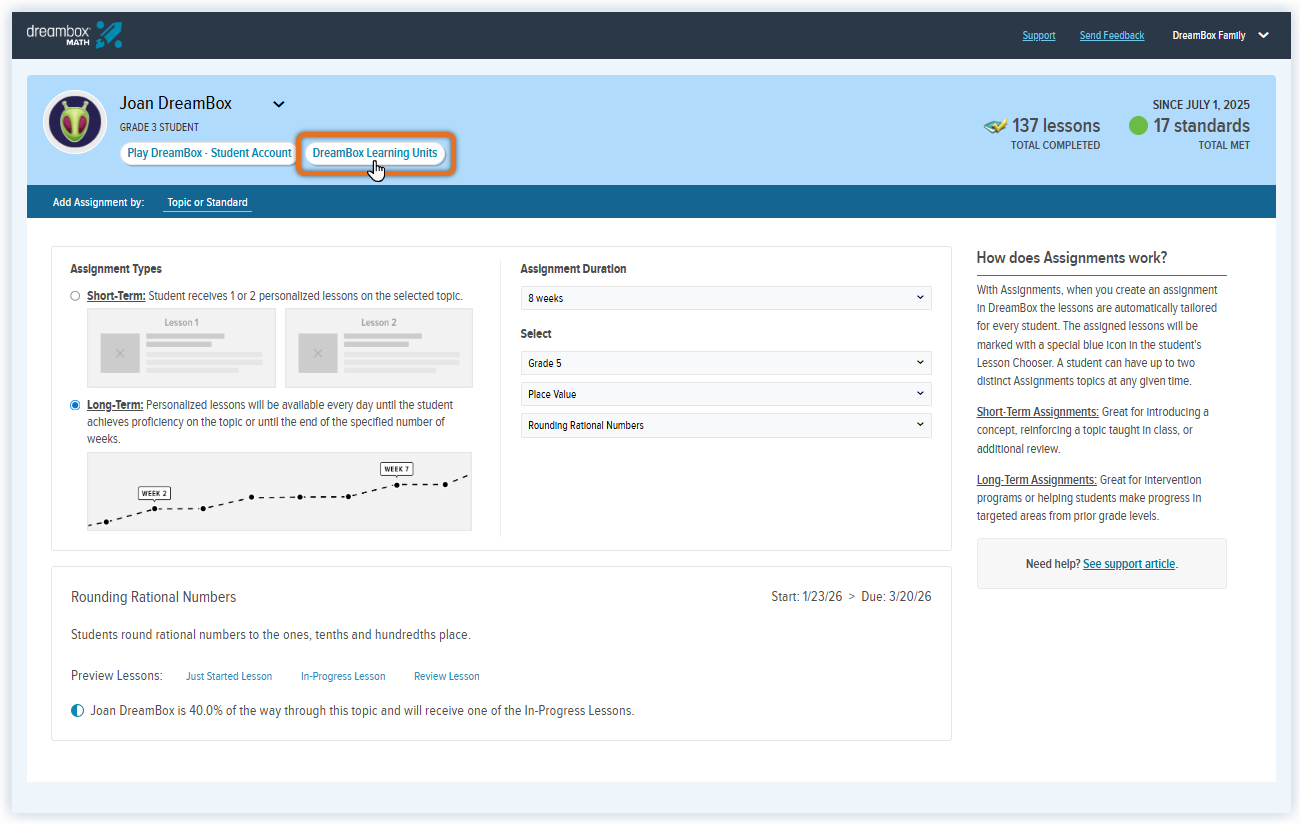
Task: Click the green standards met circle
Action: click(x=1138, y=126)
